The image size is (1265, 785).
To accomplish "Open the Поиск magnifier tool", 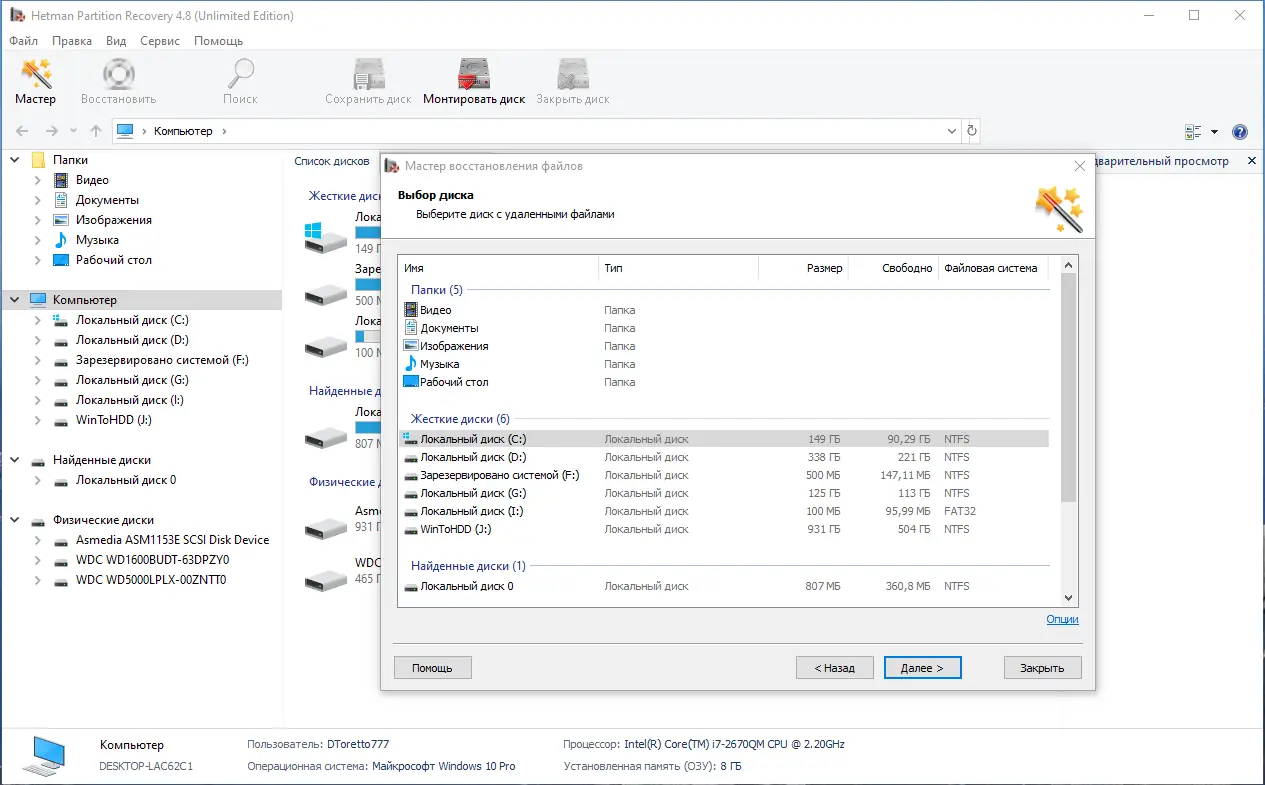I will click(240, 75).
